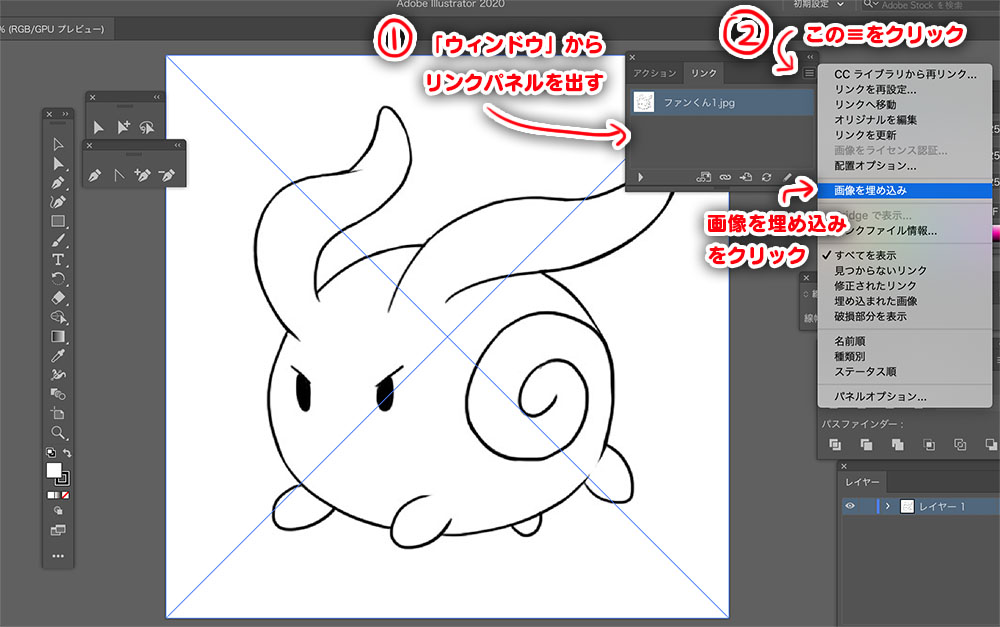Apply Pathfinder Outline
1000x627 pixels.
coord(960,445)
